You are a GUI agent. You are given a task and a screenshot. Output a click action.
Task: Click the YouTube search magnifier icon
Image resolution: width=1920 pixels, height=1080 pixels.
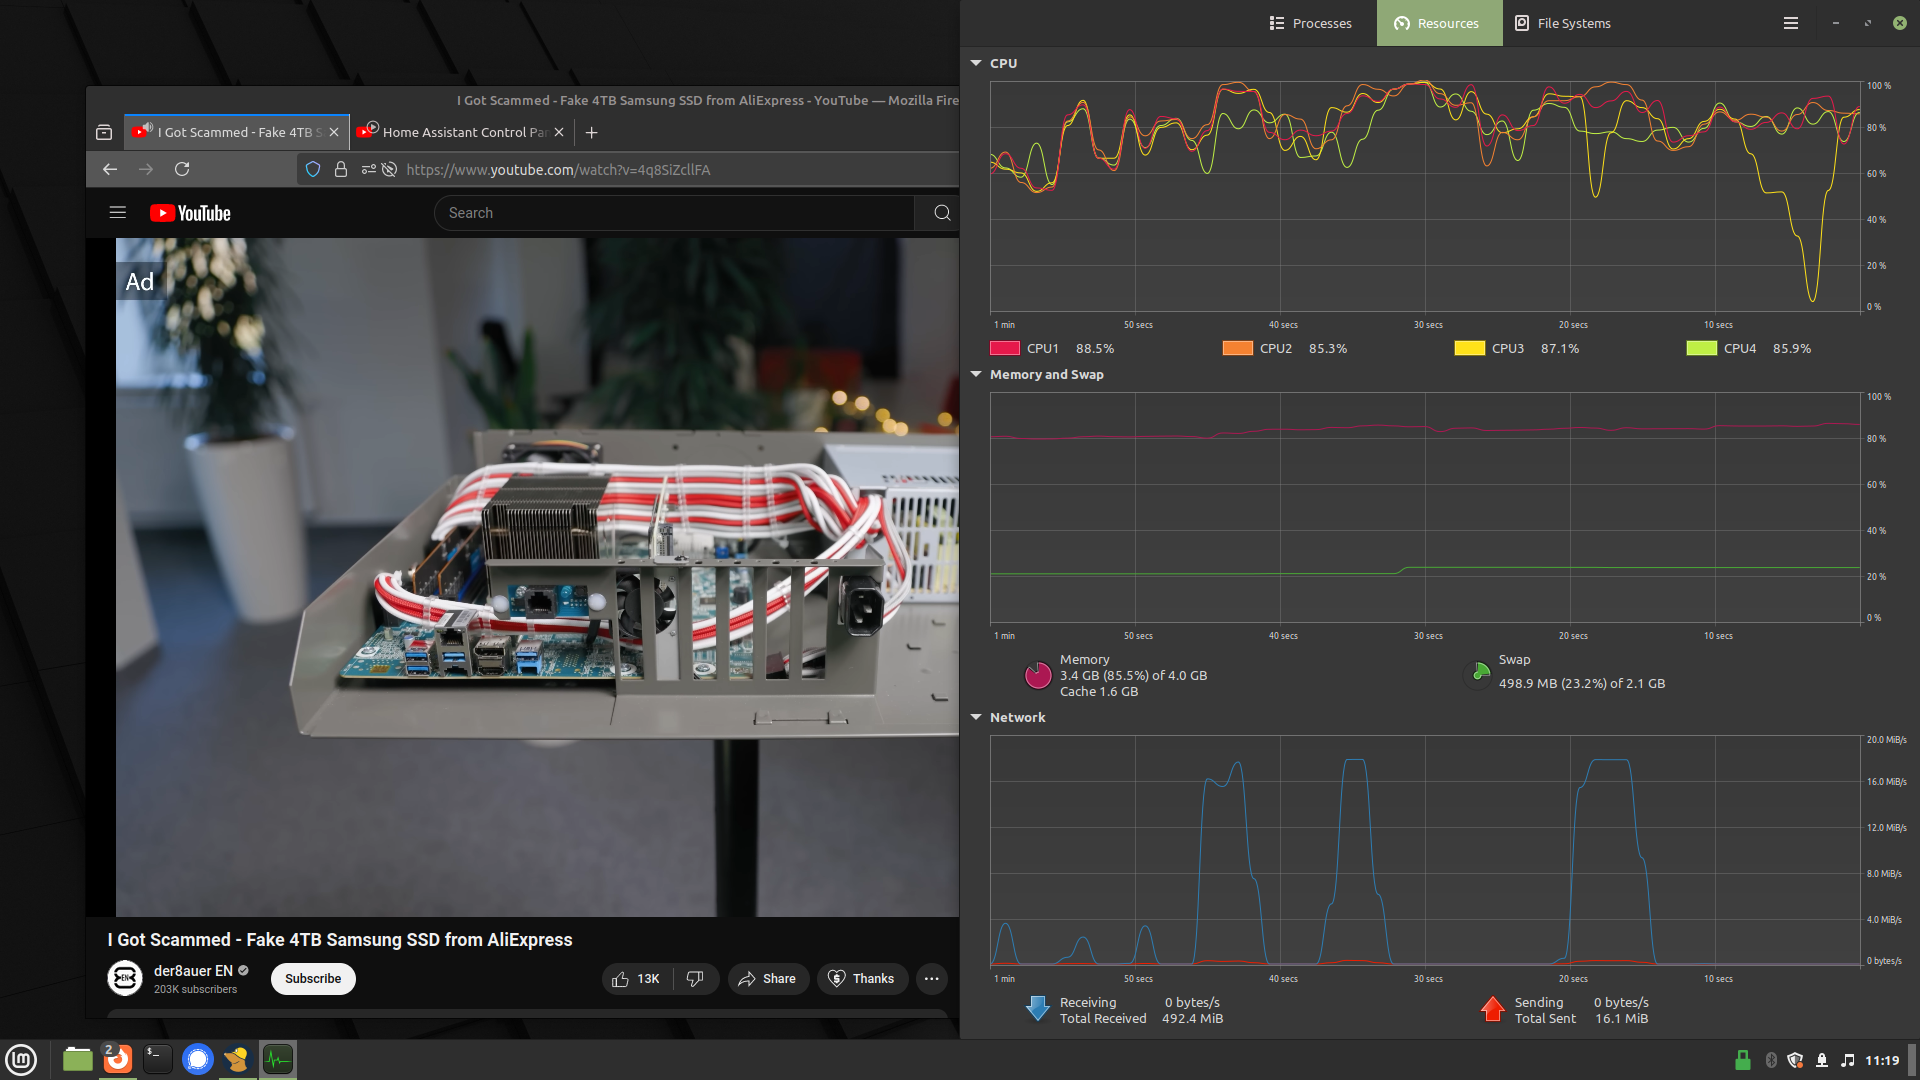941,213
